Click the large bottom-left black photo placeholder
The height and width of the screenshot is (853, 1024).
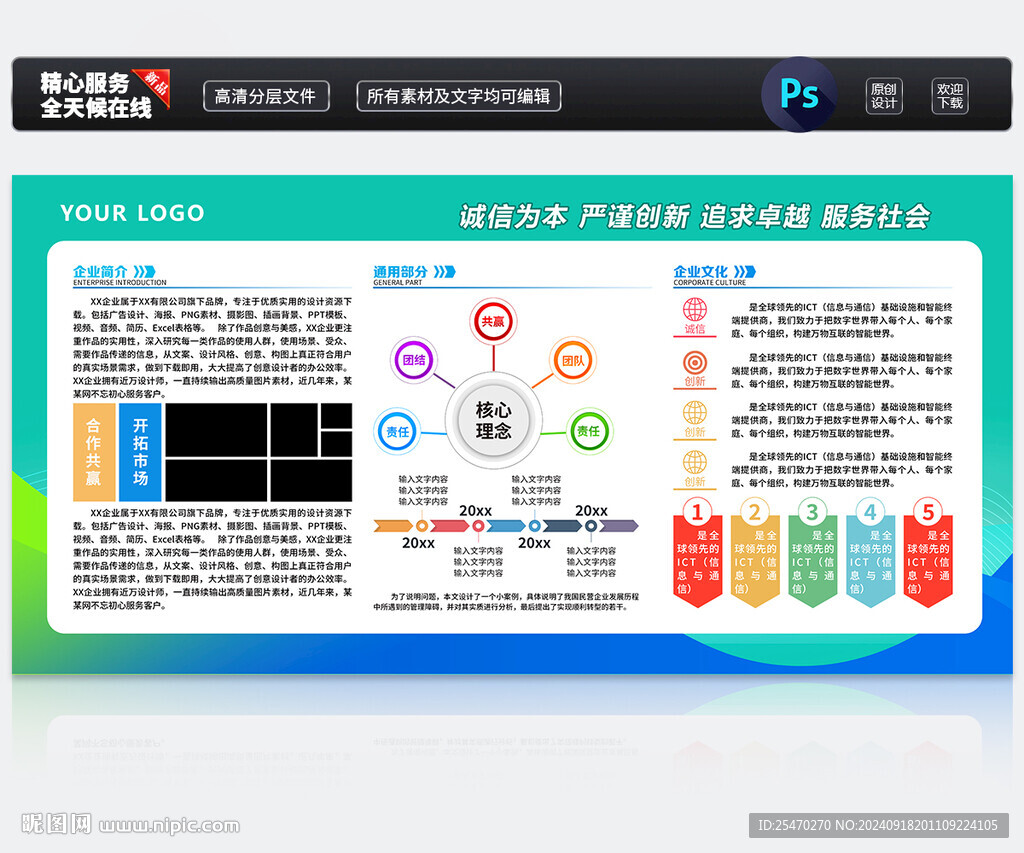[216, 480]
